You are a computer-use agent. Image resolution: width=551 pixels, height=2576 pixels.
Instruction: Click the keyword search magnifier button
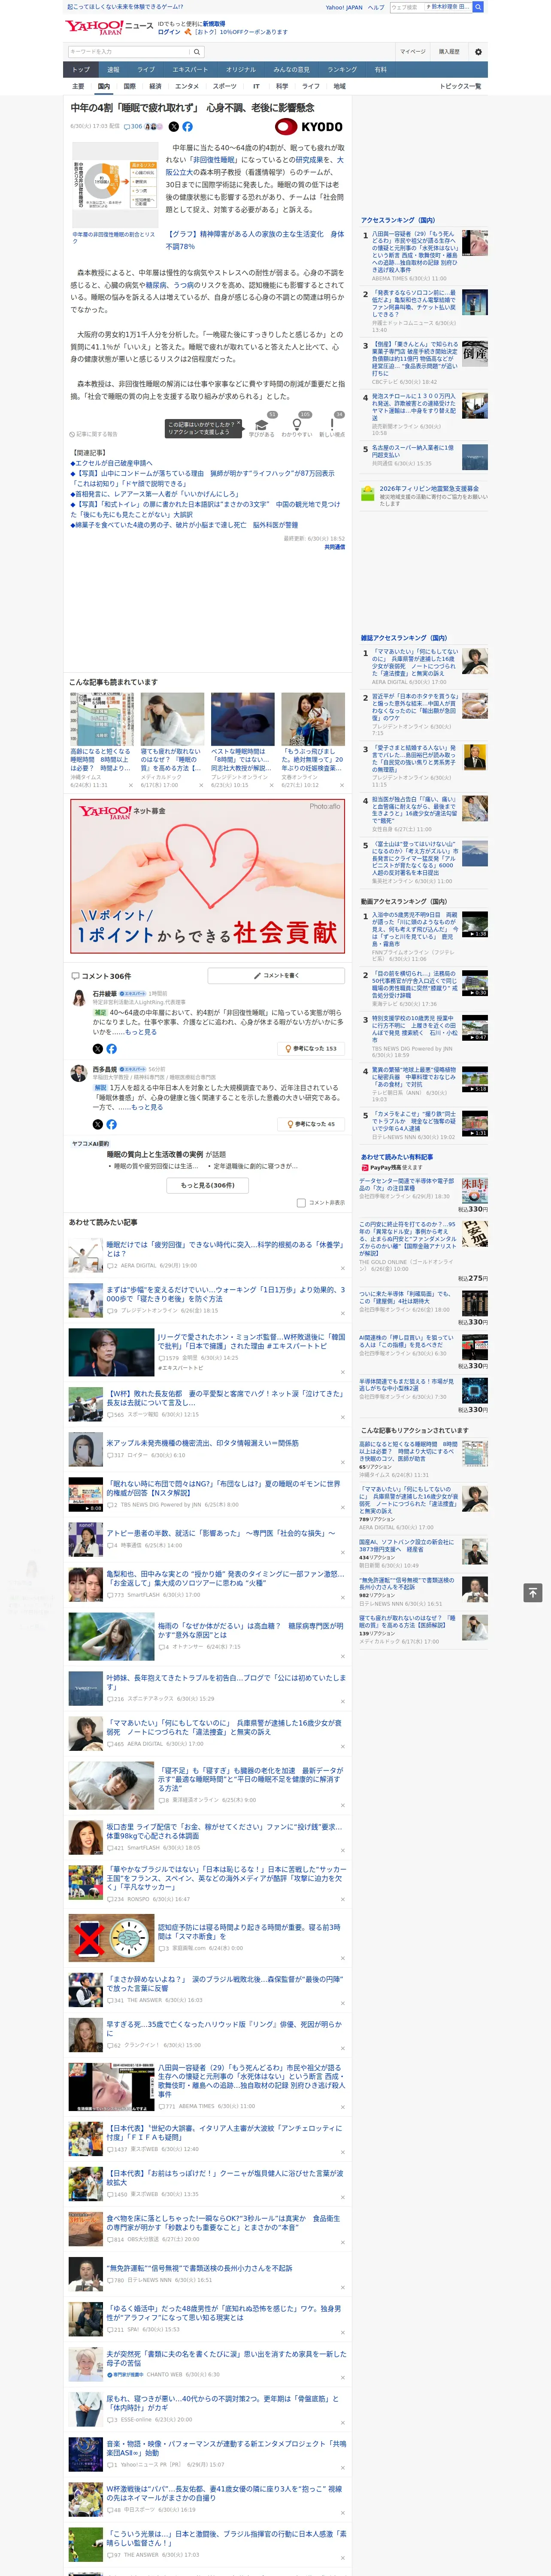197,52
